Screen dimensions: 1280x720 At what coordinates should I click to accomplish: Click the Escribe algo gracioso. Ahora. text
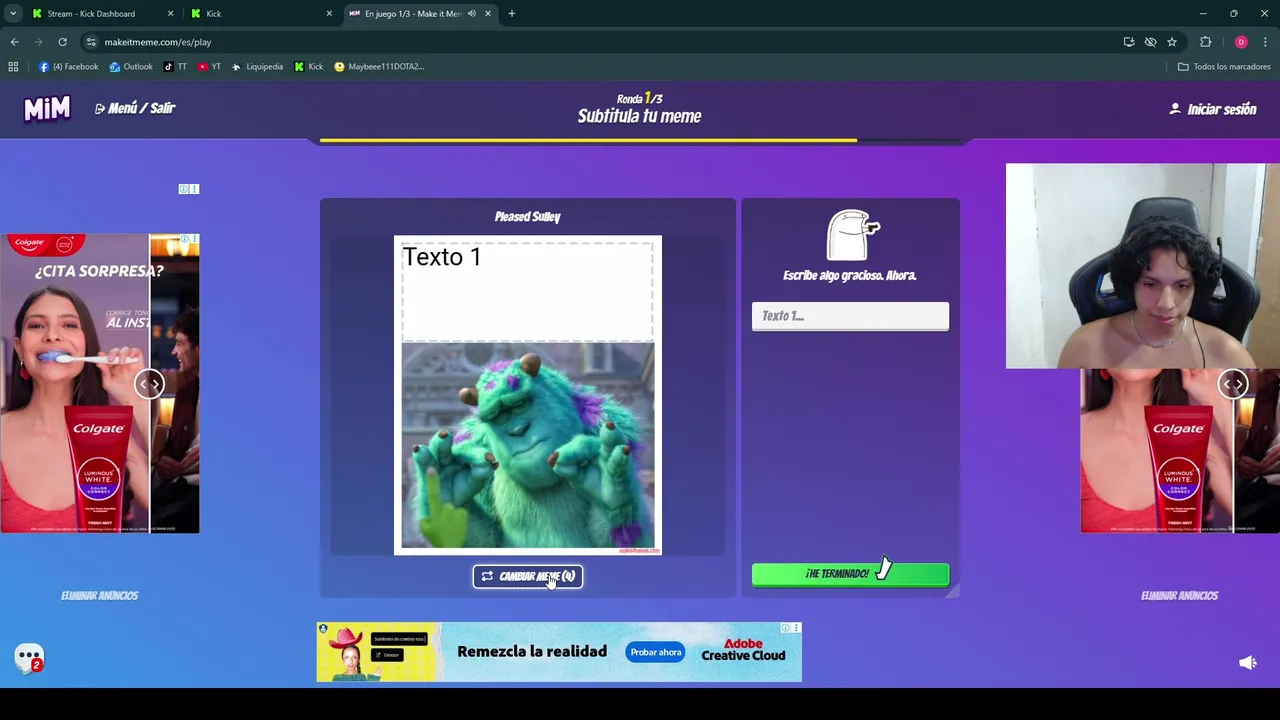click(850, 275)
